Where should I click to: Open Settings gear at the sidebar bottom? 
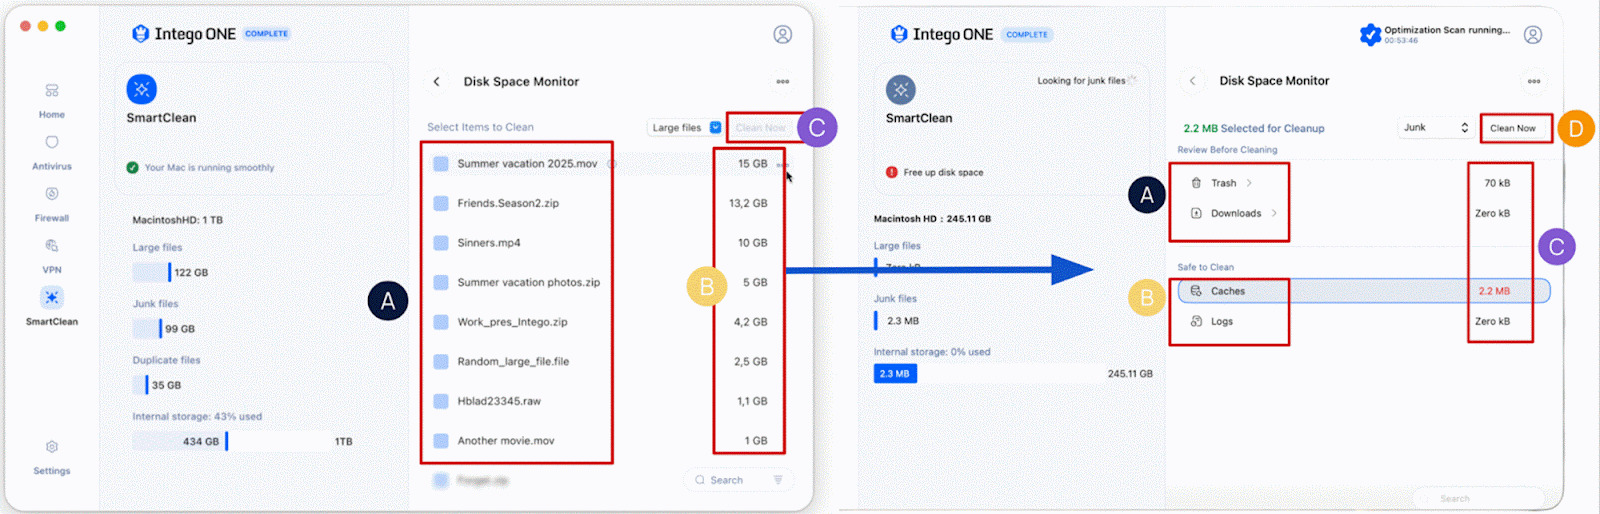[52, 456]
